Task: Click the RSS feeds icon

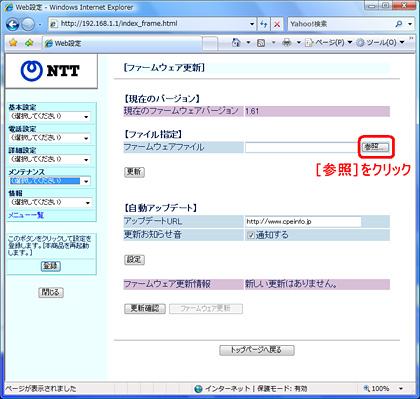Action: pos(261,43)
